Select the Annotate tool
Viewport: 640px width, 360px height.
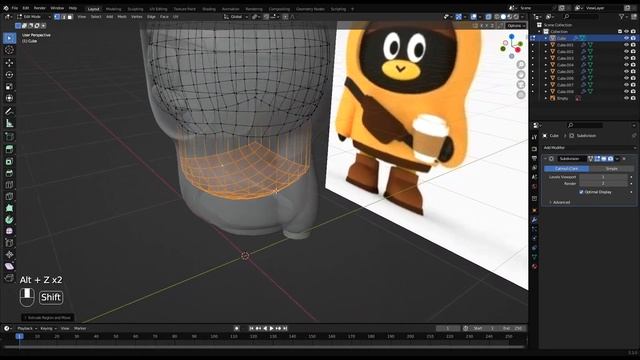point(9,111)
